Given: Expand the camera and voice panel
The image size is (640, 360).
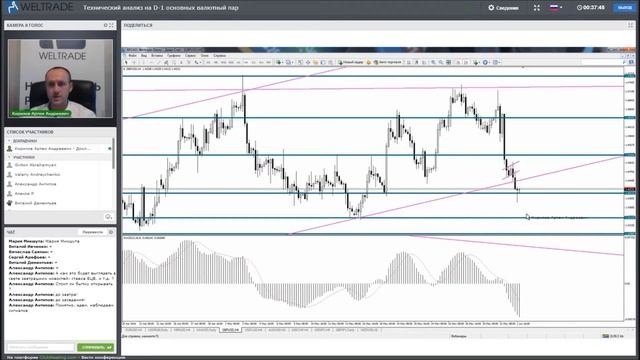Looking at the screenshot, I should (x=111, y=25).
